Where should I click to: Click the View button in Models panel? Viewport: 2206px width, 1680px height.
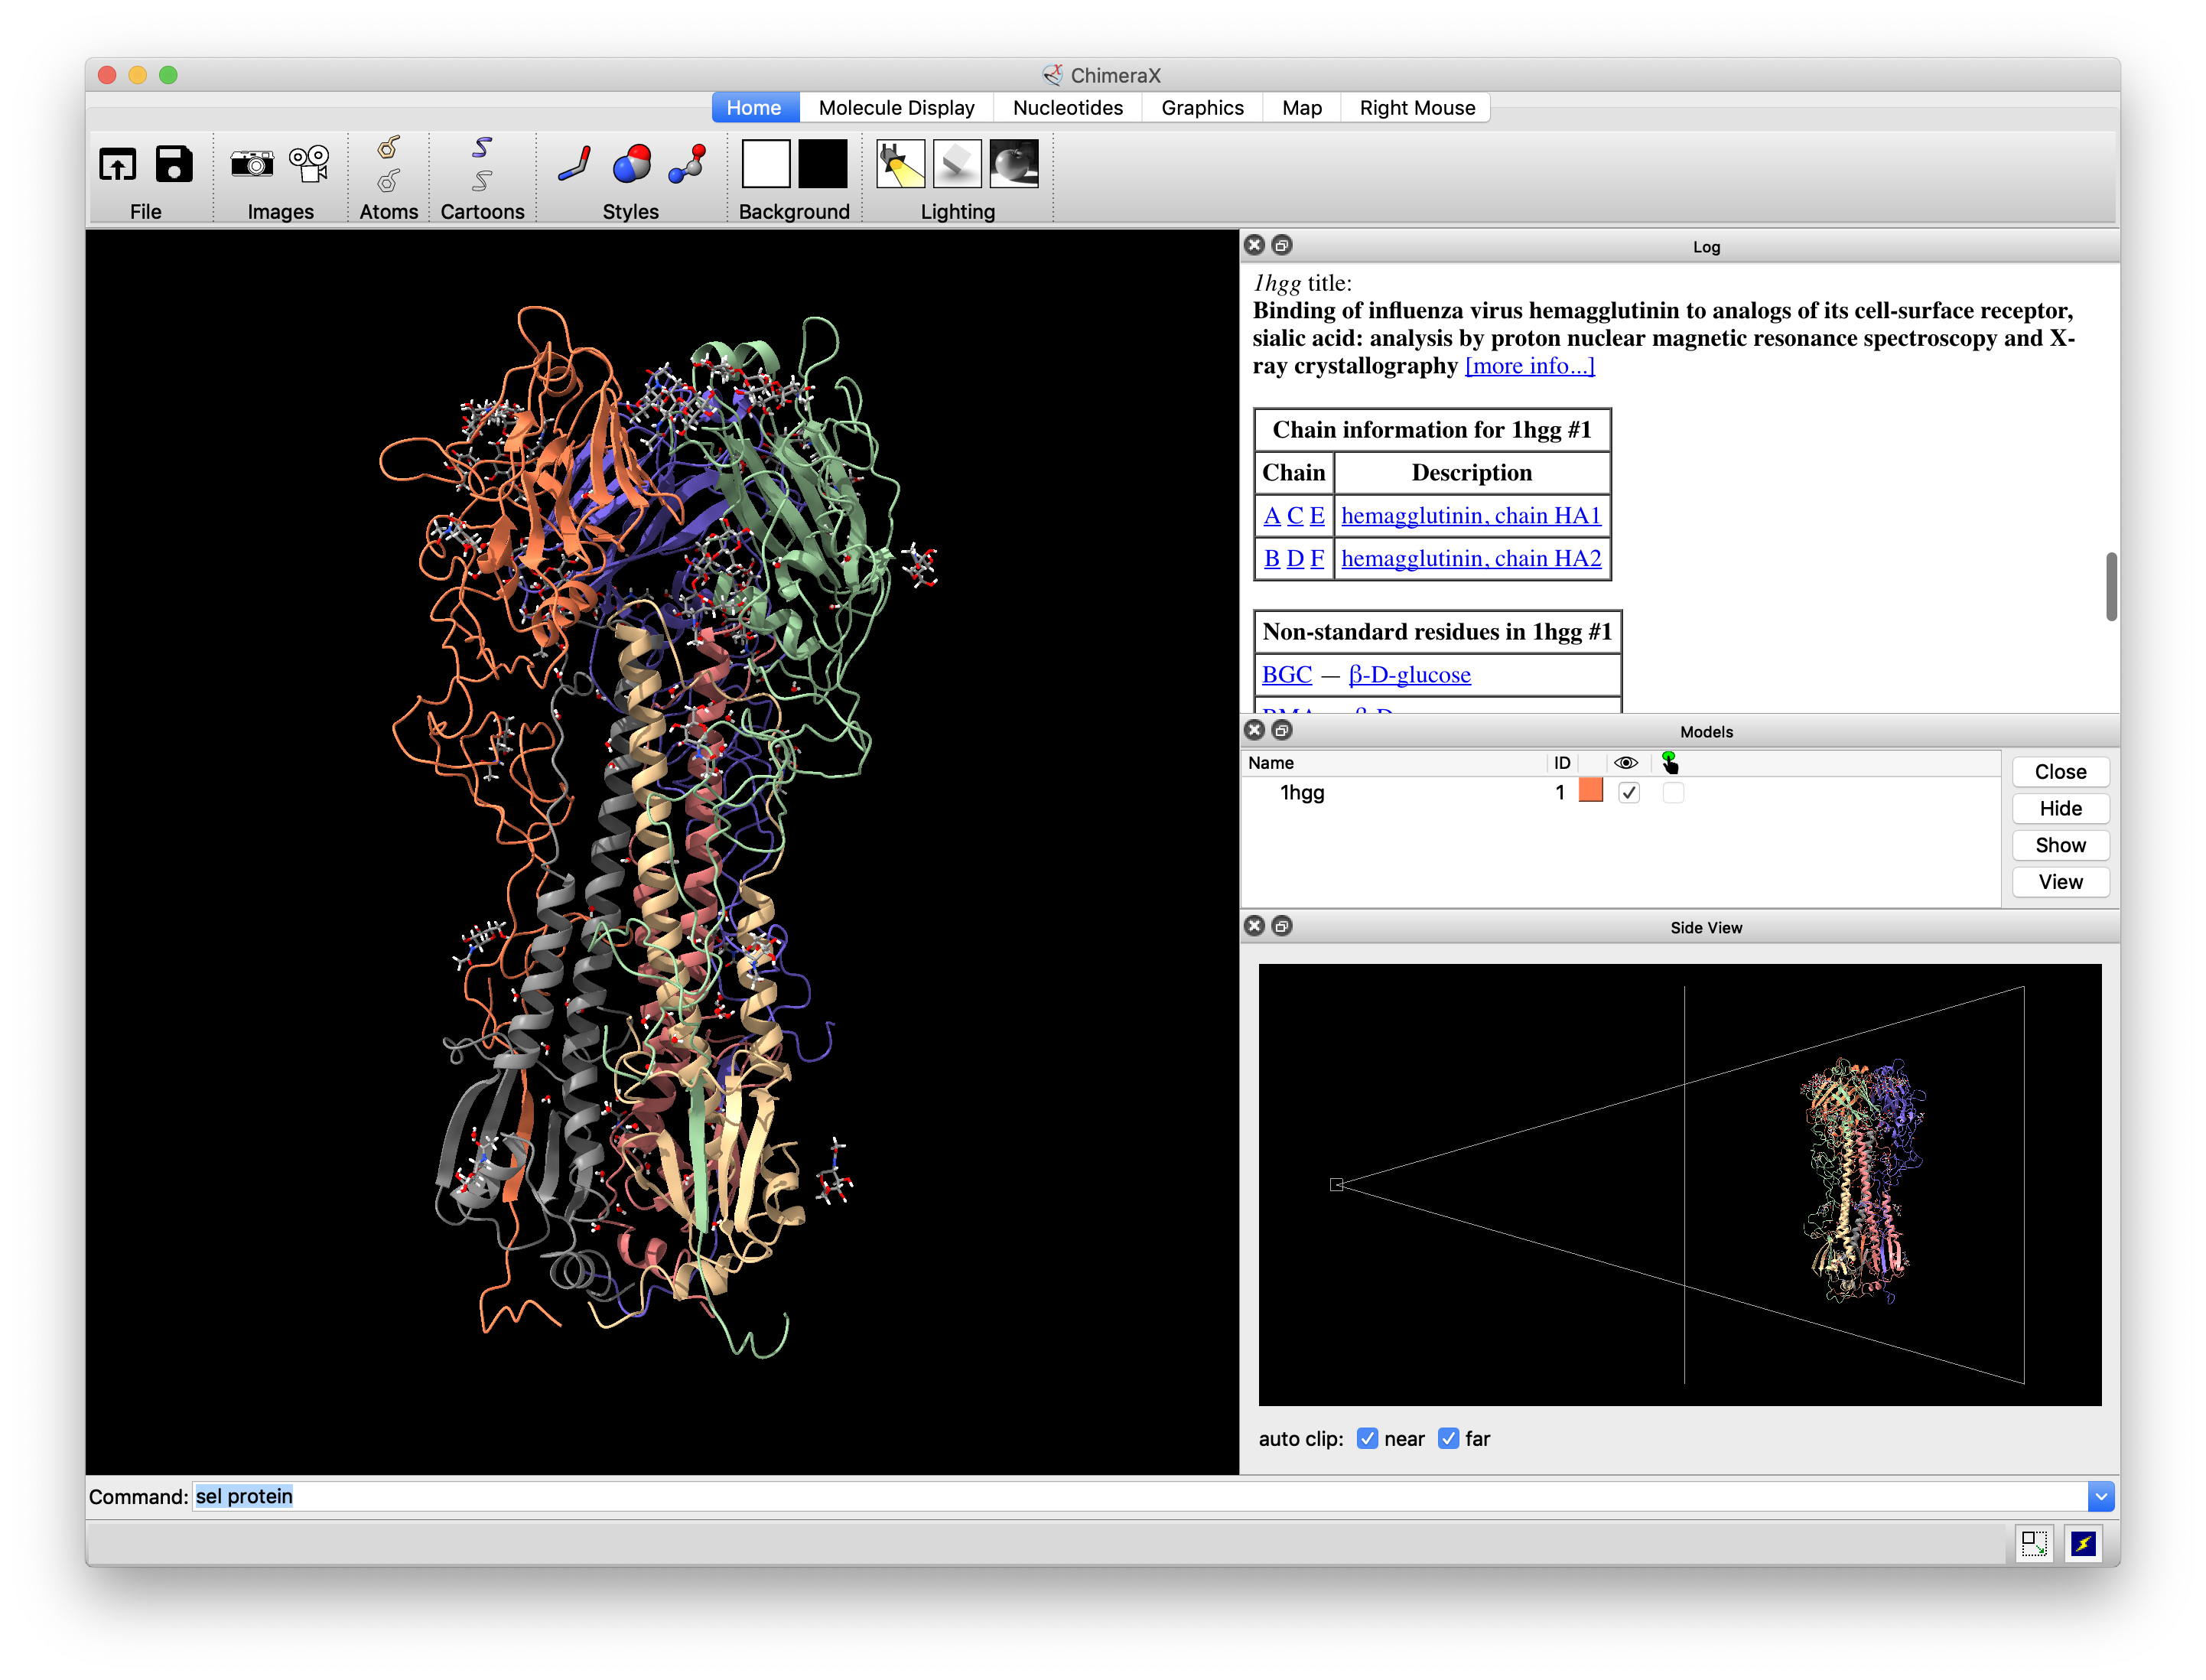(2060, 882)
